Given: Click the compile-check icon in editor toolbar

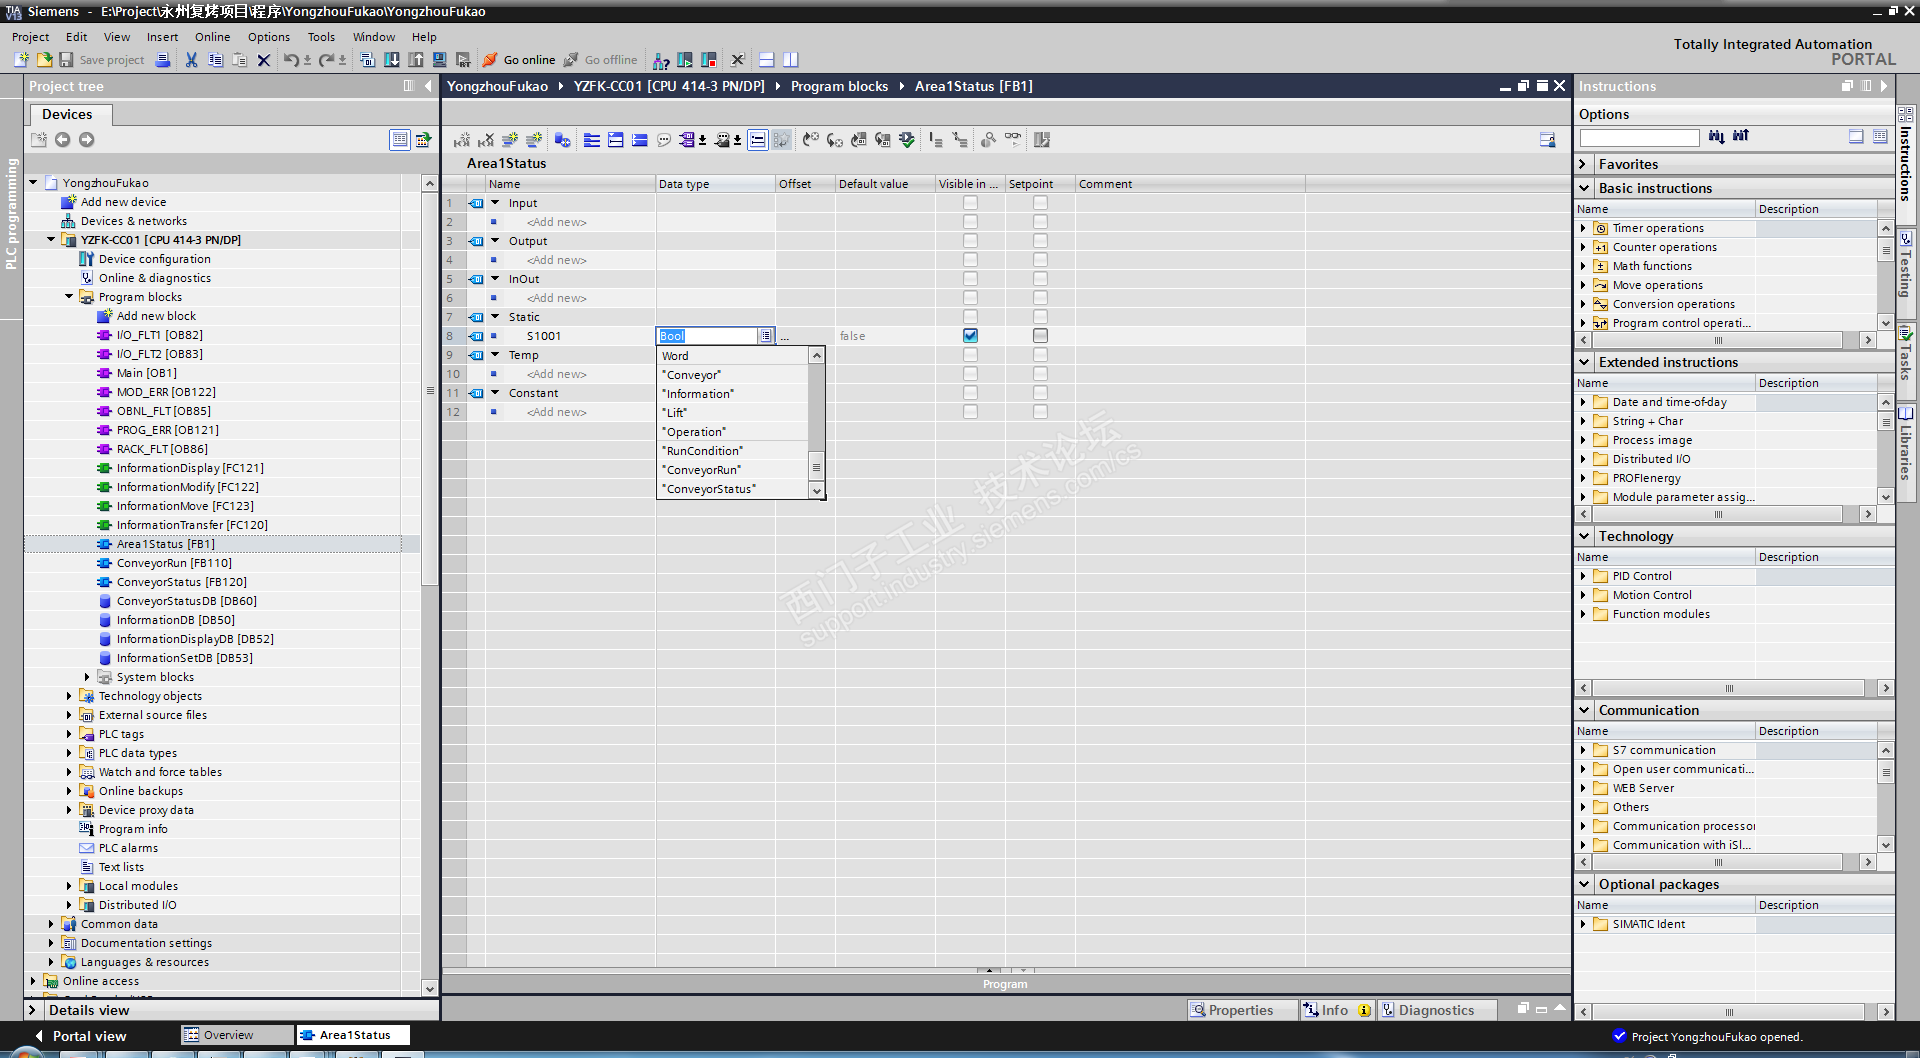Looking at the screenshot, I should pyautogui.click(x=907, y=140).
